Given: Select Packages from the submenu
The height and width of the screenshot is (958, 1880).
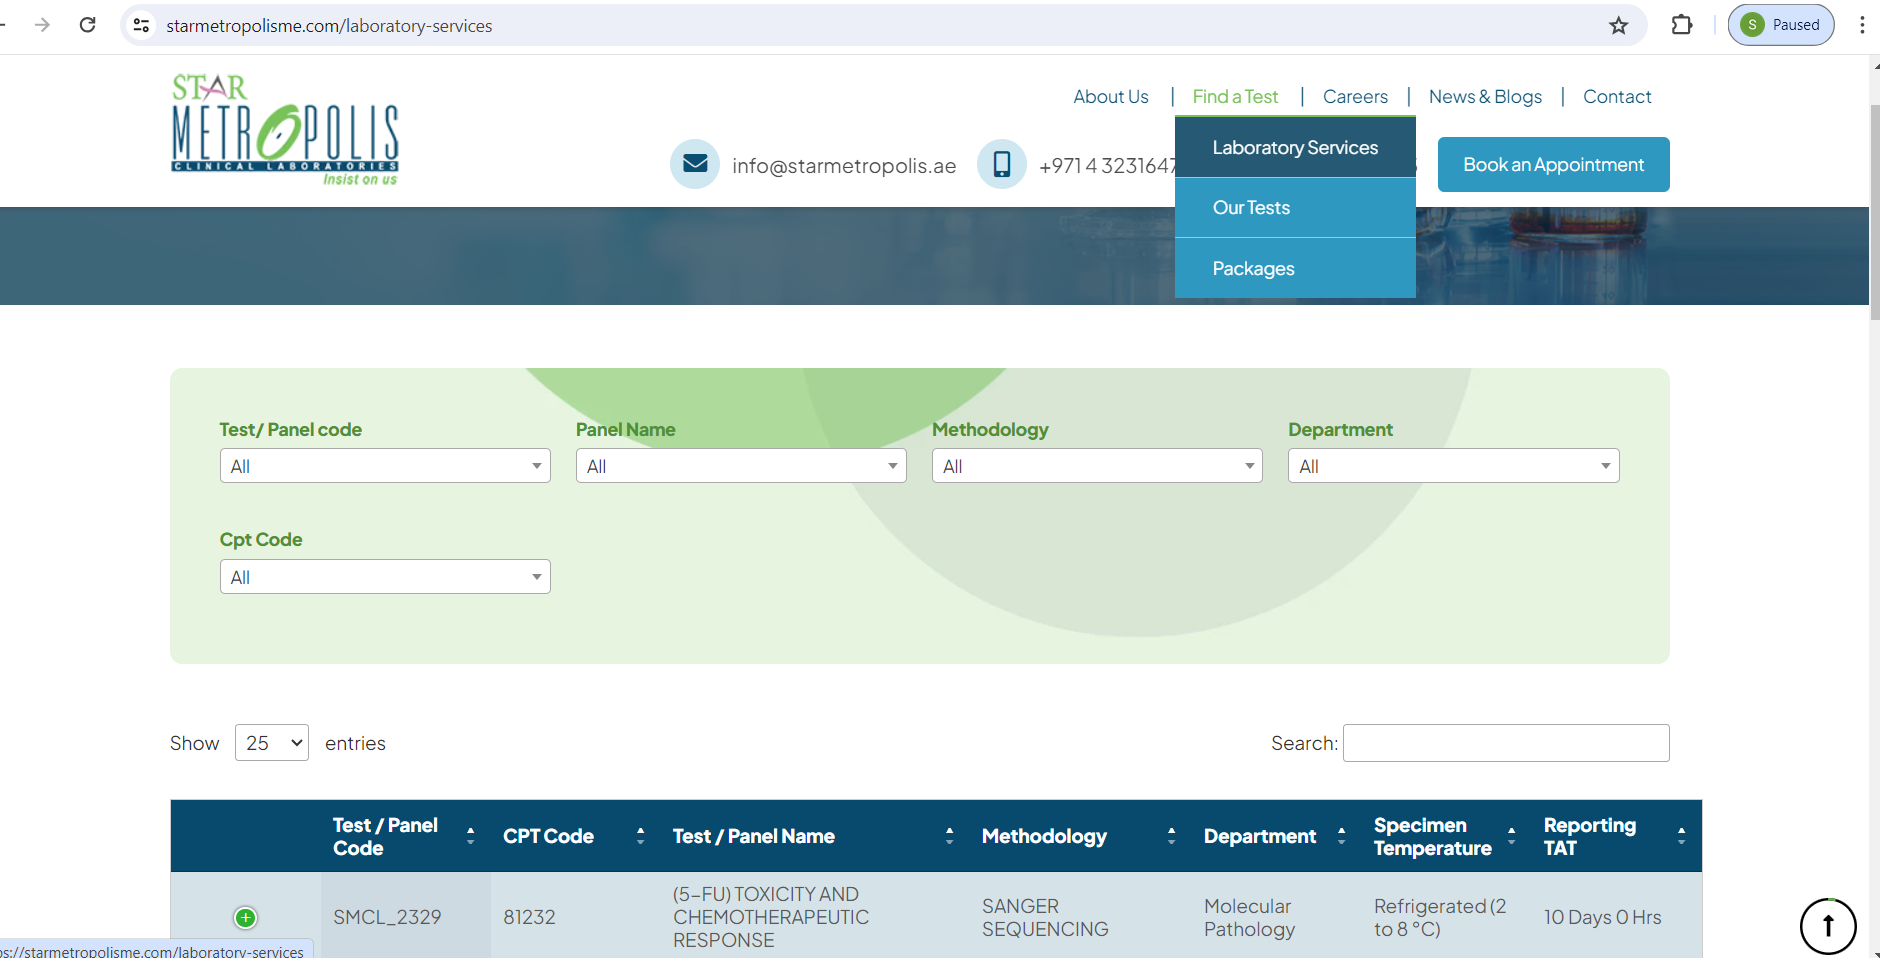Looking at the screenshot, I should coord(1253,268).
